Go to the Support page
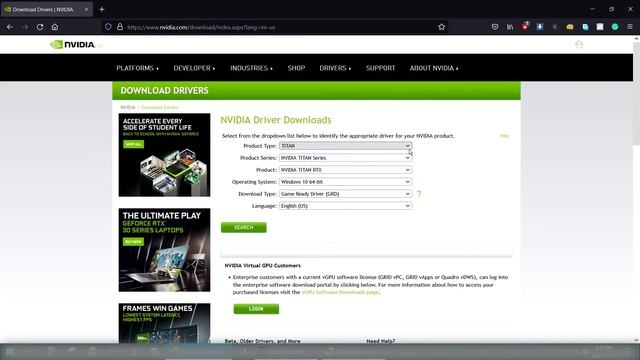640x360 pixels. (x=380, y=68)
